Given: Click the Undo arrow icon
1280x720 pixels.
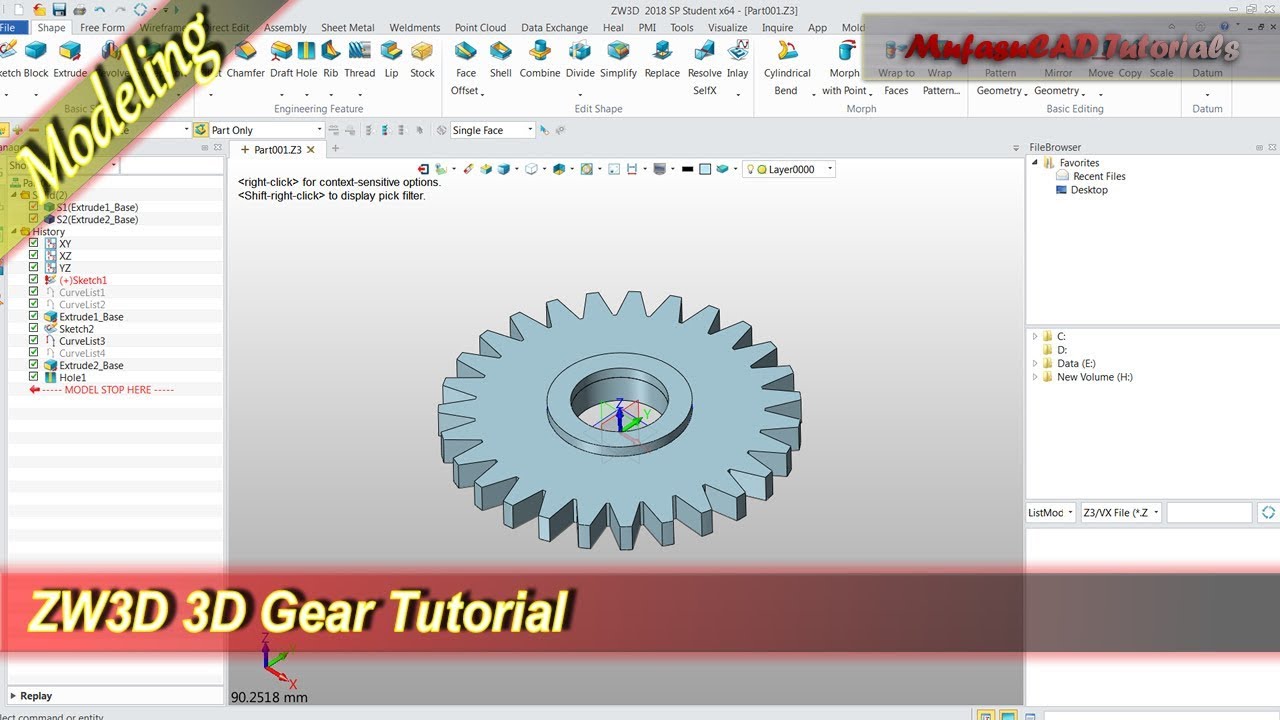Looking at the screenshot, I should (x=100, y=9).
